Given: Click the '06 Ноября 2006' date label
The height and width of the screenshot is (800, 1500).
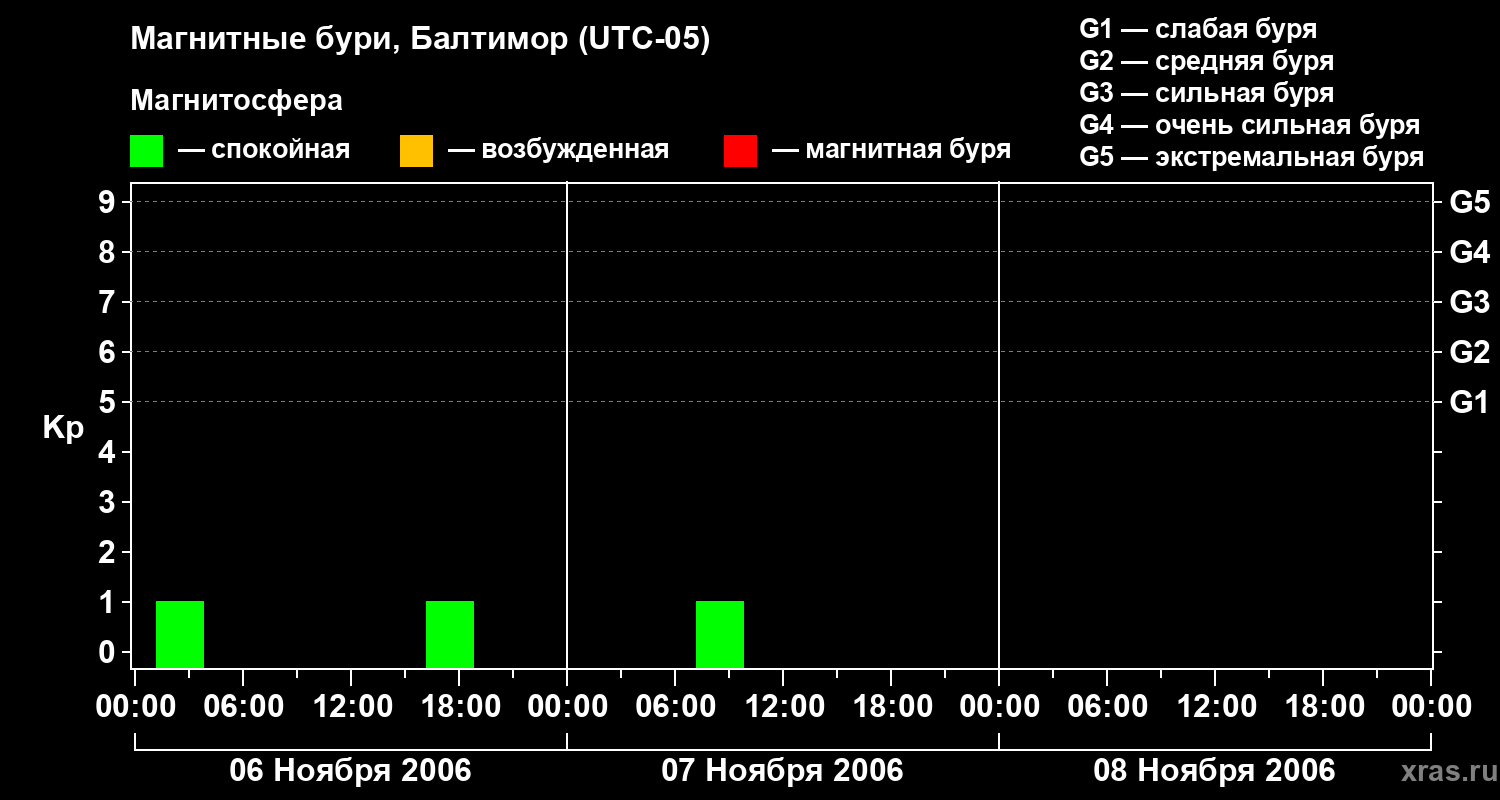Looking at the screenshot, I should coord(350,771).
